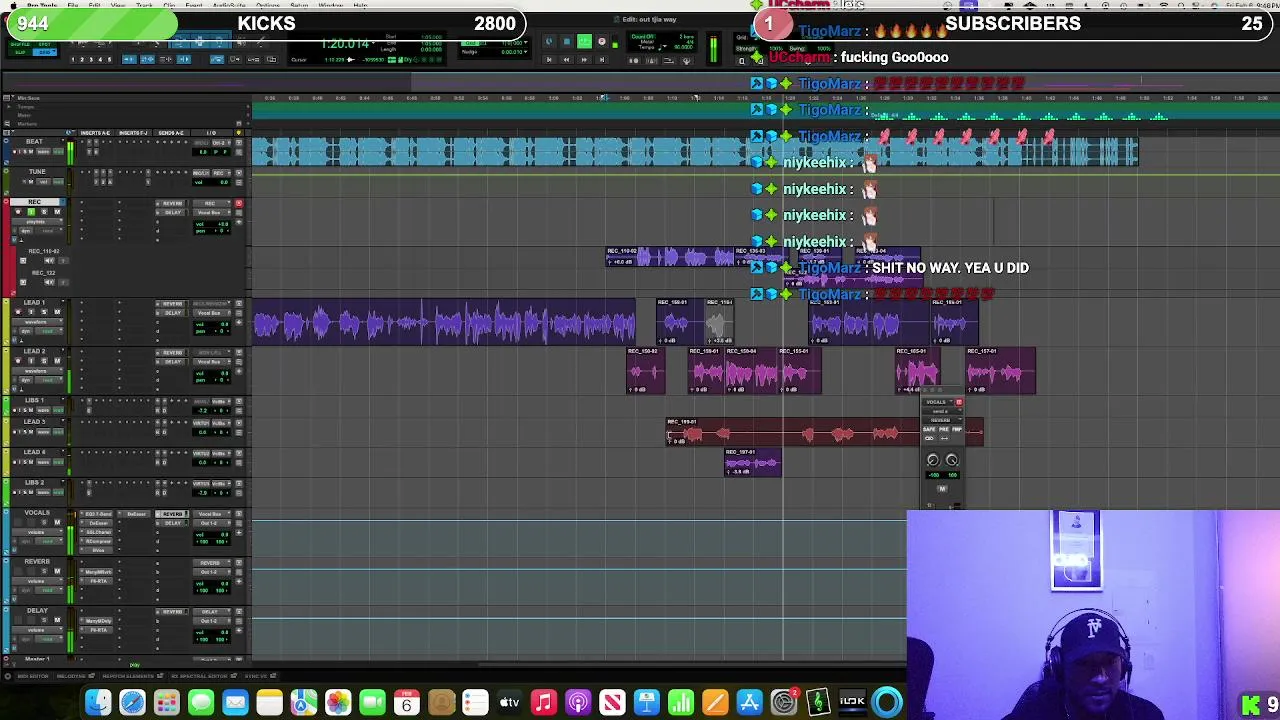Image resolution: width=1280 pixels, height=720 pixels.
Task: Solo the REC track
Action: [44, 211]
